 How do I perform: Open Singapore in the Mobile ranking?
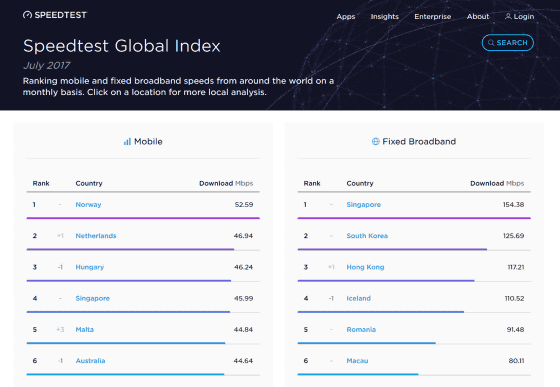(92, 298)
